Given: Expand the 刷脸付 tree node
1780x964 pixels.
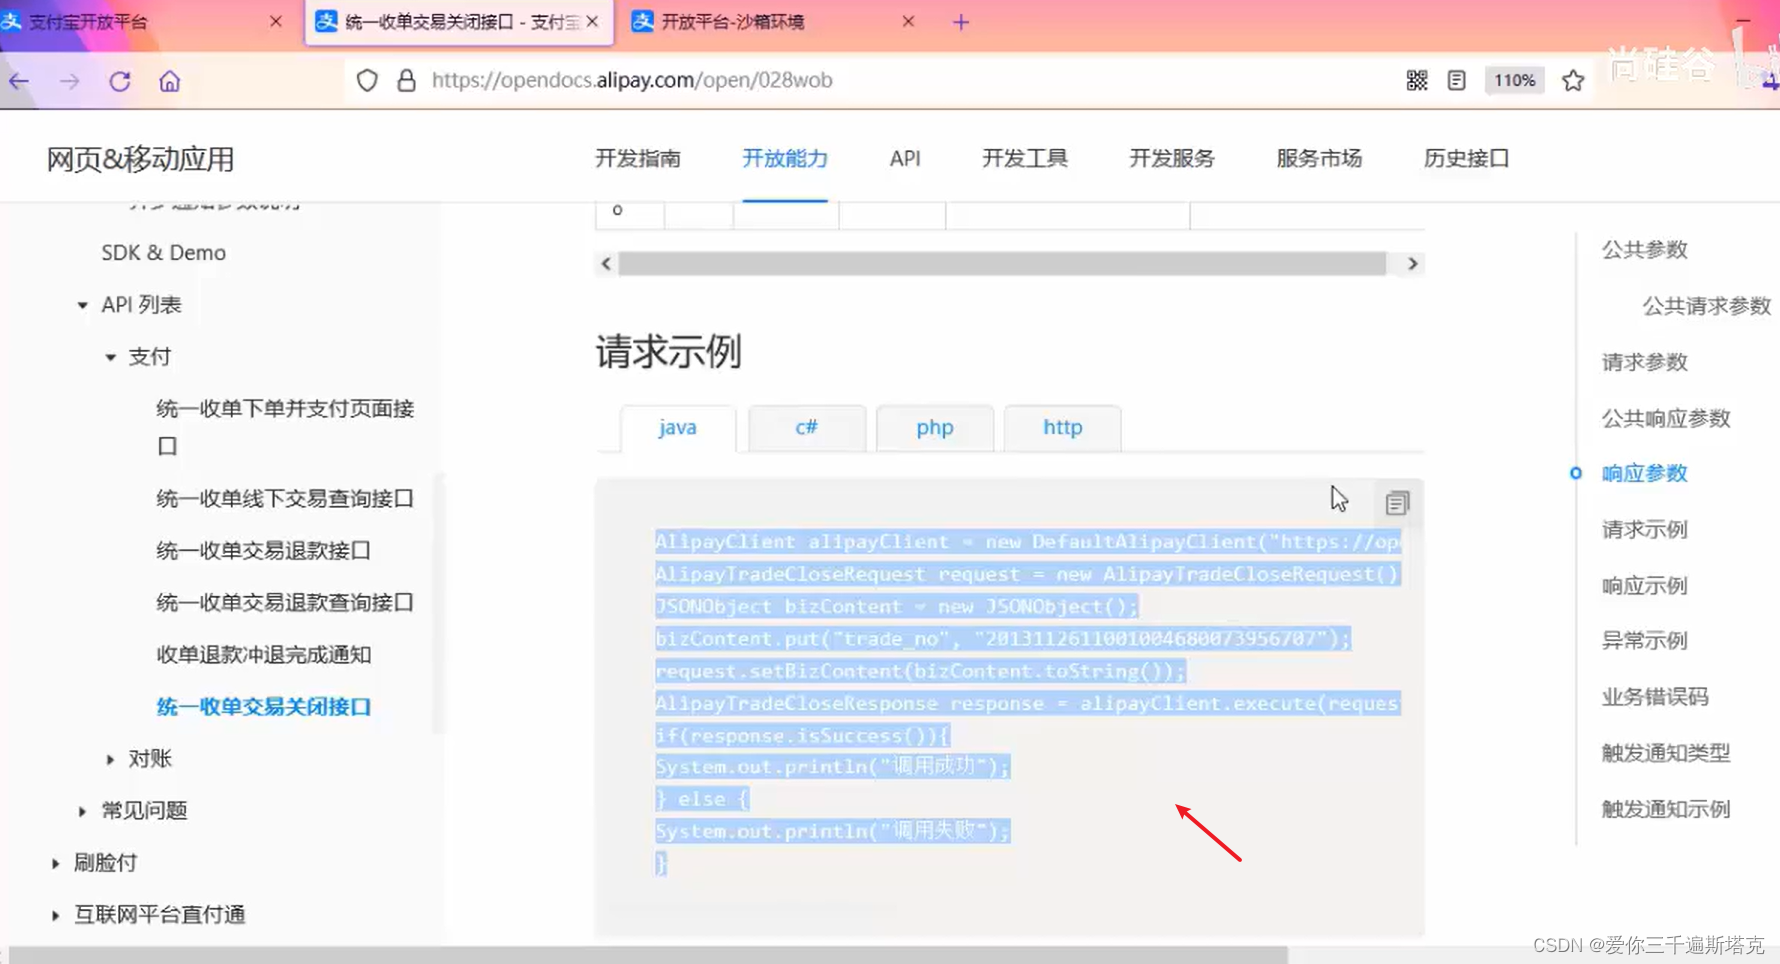Looking at the screenshot, I should pyautogui.click(x=56, y=863).
